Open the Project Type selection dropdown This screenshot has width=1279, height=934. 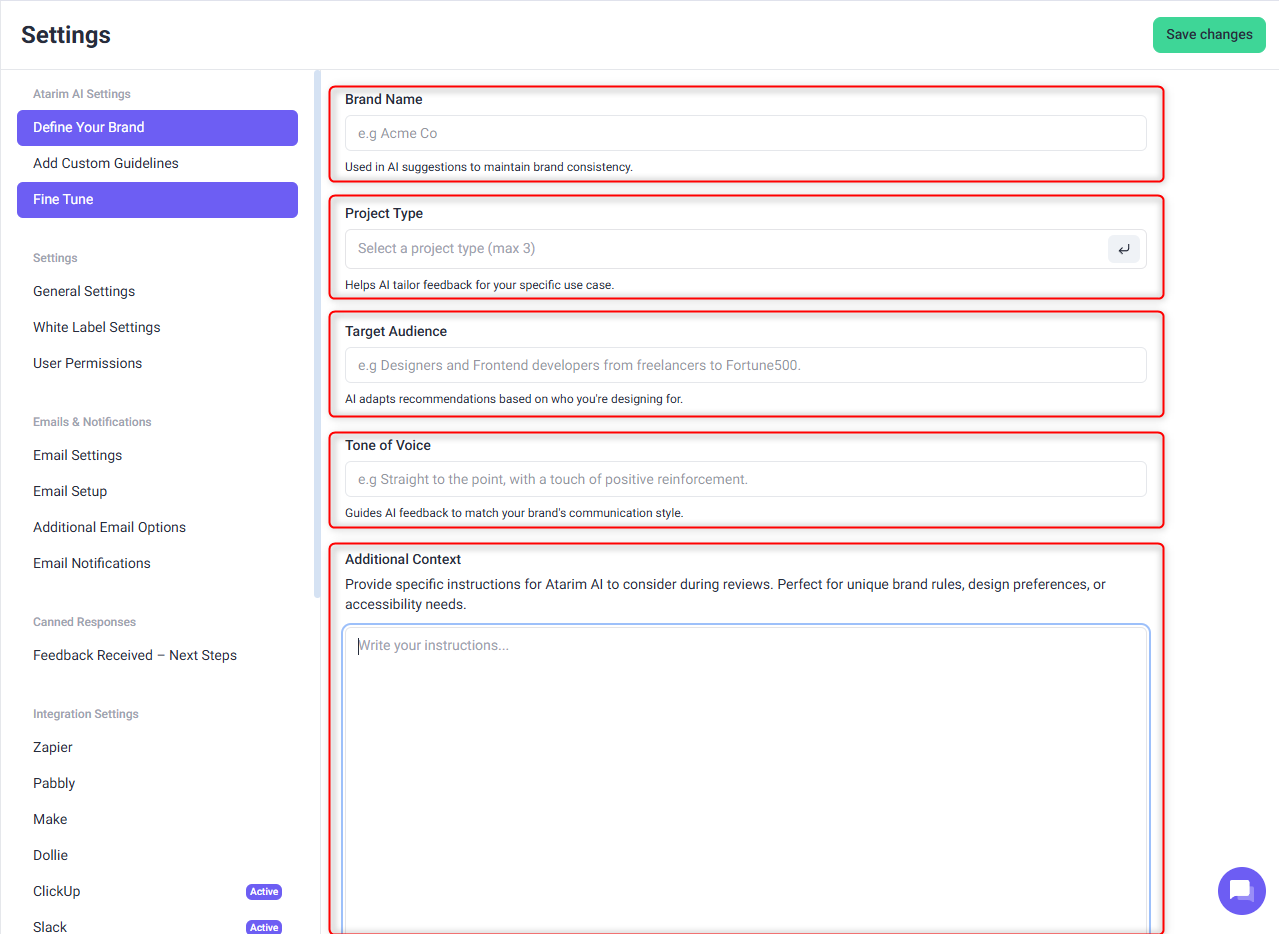click(x=725, y=249)
